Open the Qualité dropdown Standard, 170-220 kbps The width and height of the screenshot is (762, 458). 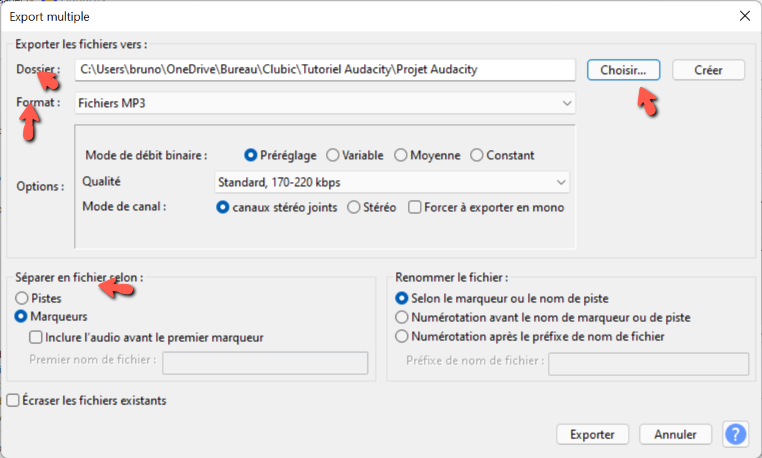pos(392,182)
